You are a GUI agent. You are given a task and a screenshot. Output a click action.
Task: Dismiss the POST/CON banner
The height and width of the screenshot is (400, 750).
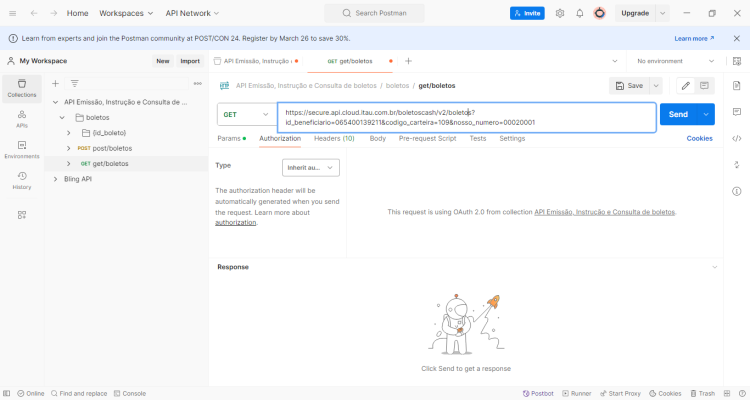coord(737,38)
